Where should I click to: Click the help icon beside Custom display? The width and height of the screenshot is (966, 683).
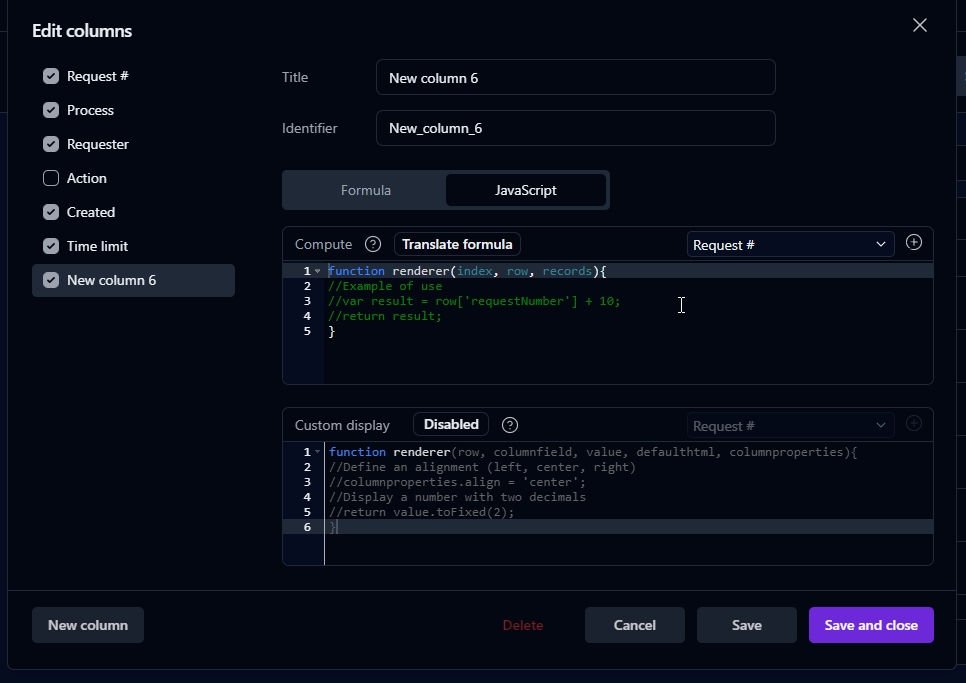(510, 425)
